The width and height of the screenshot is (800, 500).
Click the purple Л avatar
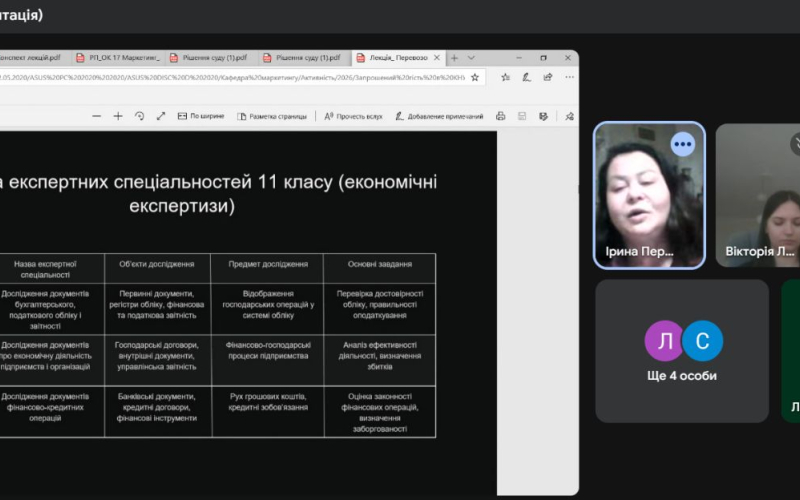[664, 341]
